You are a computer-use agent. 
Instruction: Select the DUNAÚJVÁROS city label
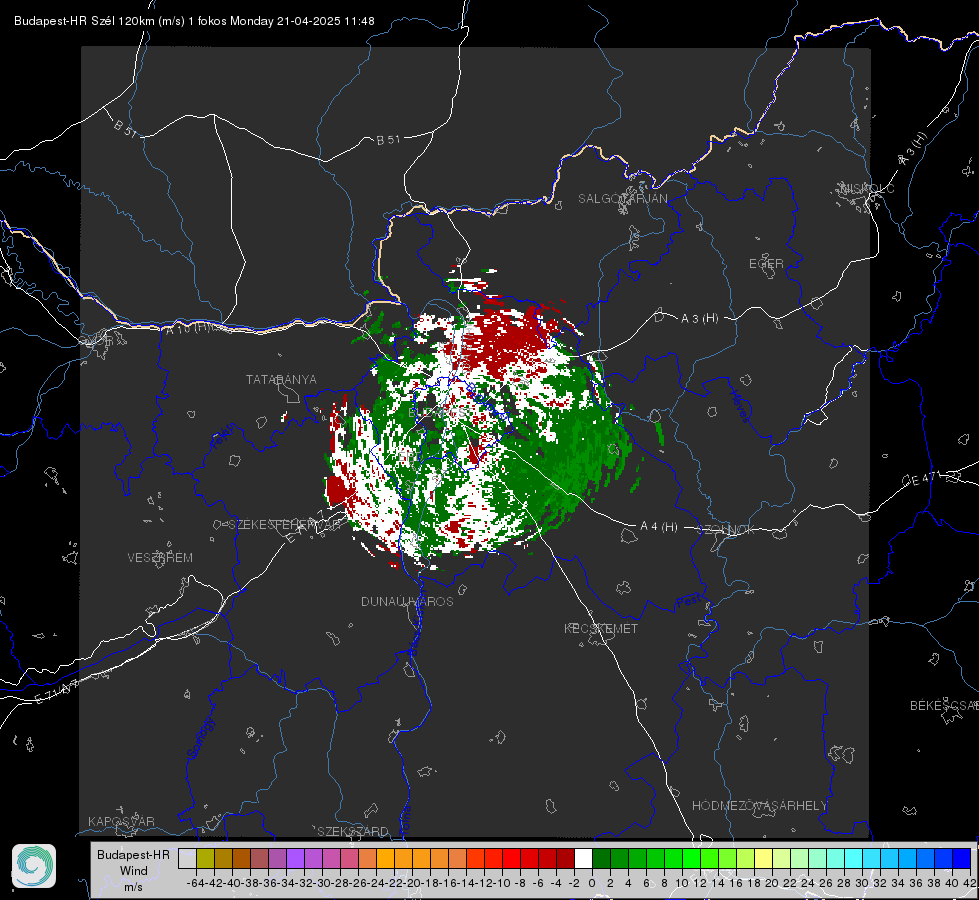(407, 601)
